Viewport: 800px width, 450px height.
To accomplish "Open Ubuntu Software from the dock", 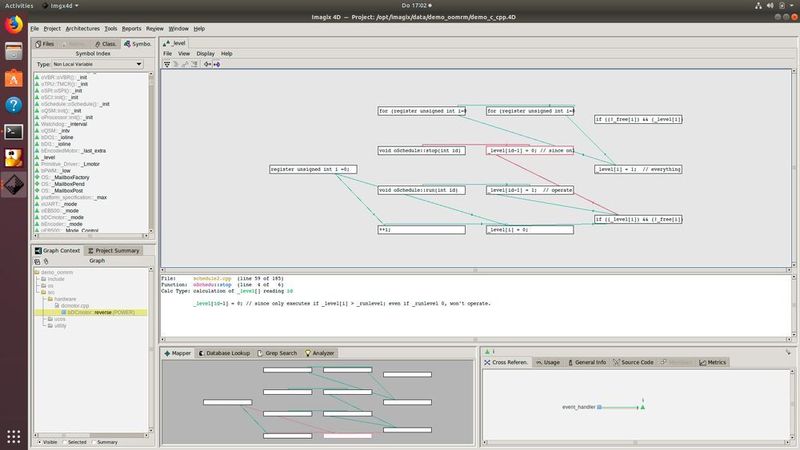I will click(14, 79).
